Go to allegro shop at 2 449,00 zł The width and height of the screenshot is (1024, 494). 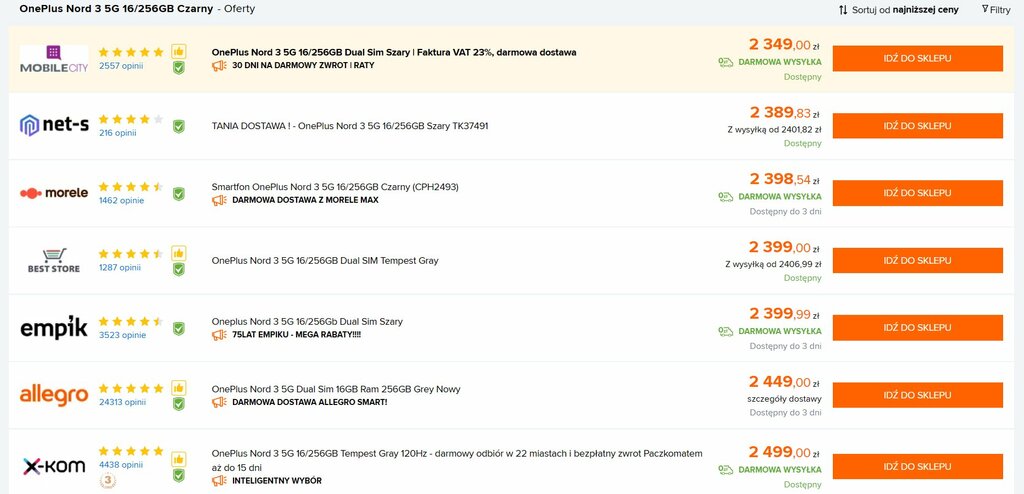918,395
